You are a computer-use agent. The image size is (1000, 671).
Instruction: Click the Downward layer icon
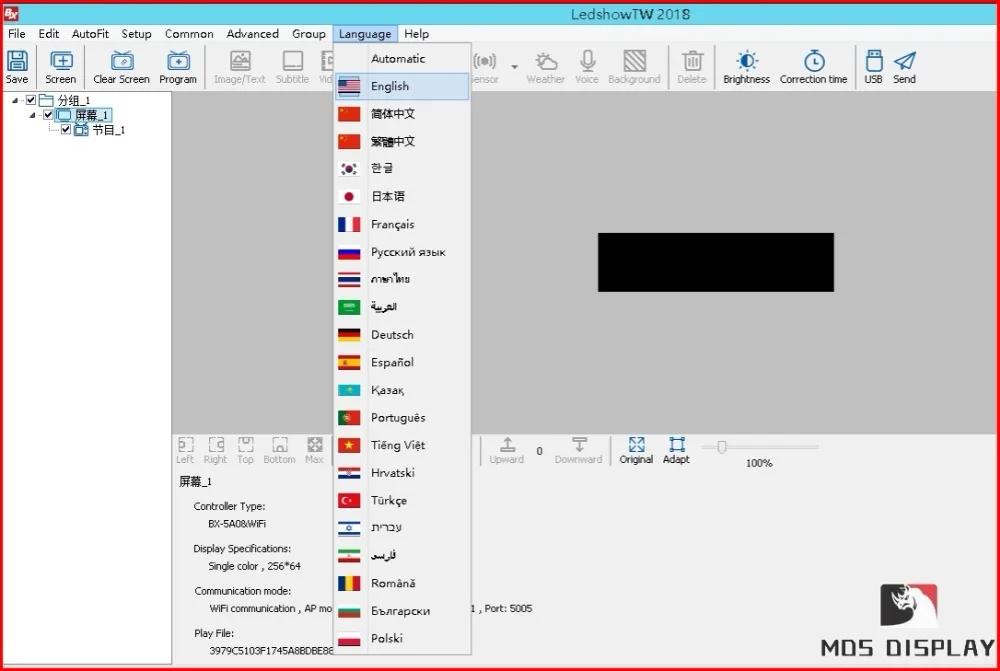pos(578,450)
